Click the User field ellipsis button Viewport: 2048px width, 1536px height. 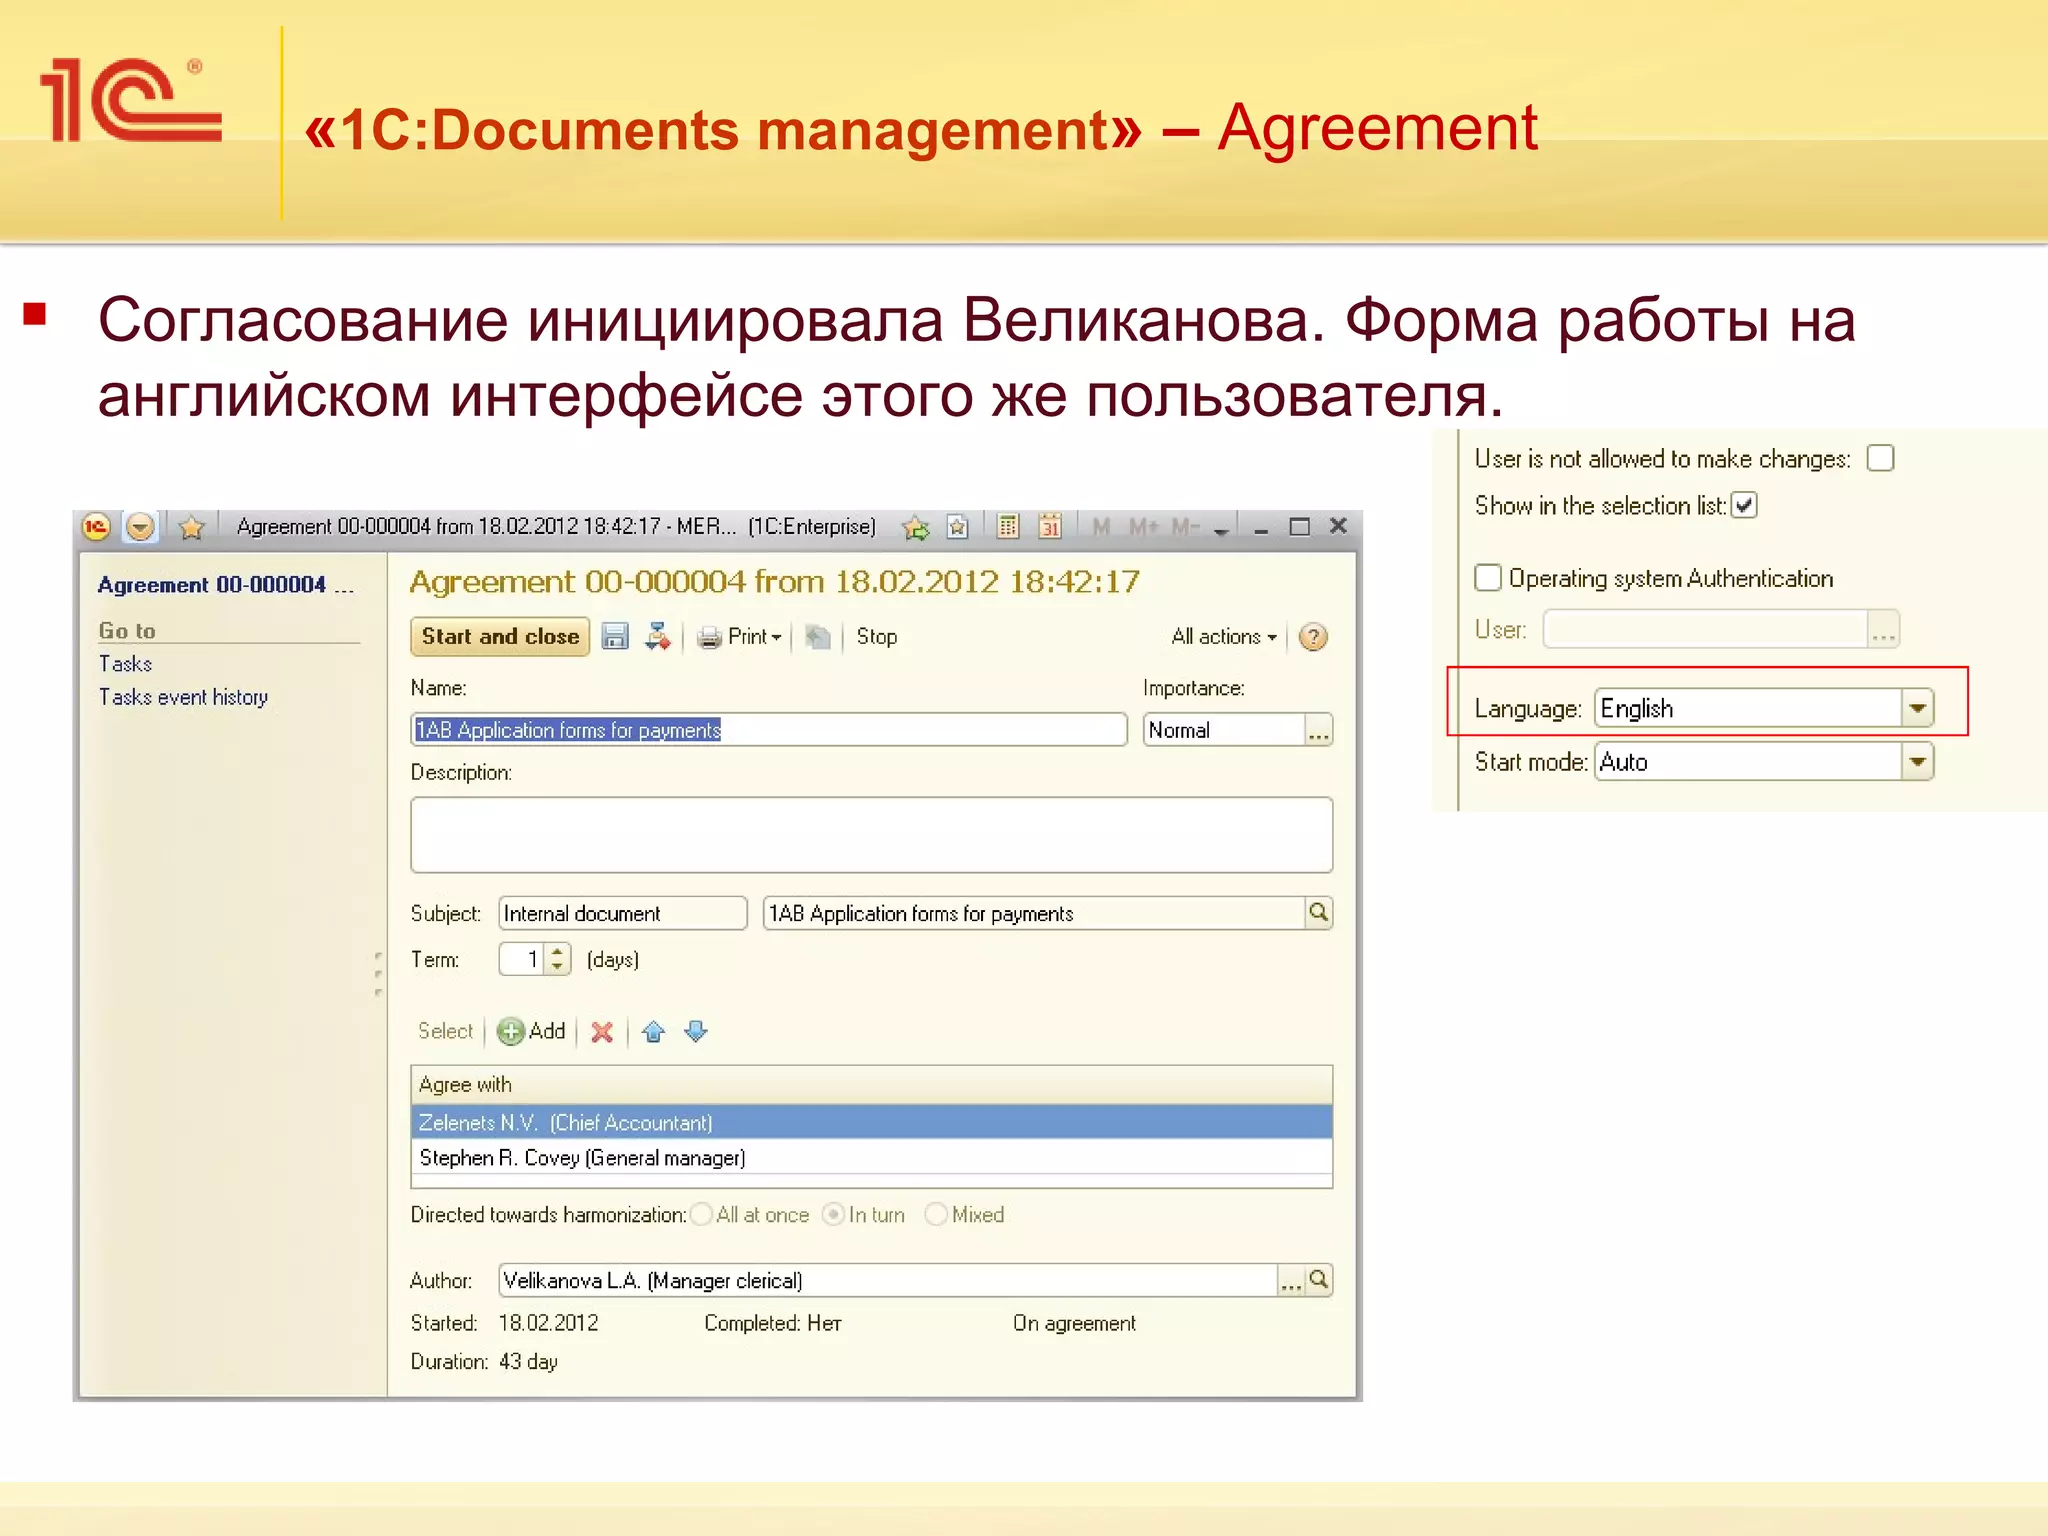click(x=1884, y=630)
